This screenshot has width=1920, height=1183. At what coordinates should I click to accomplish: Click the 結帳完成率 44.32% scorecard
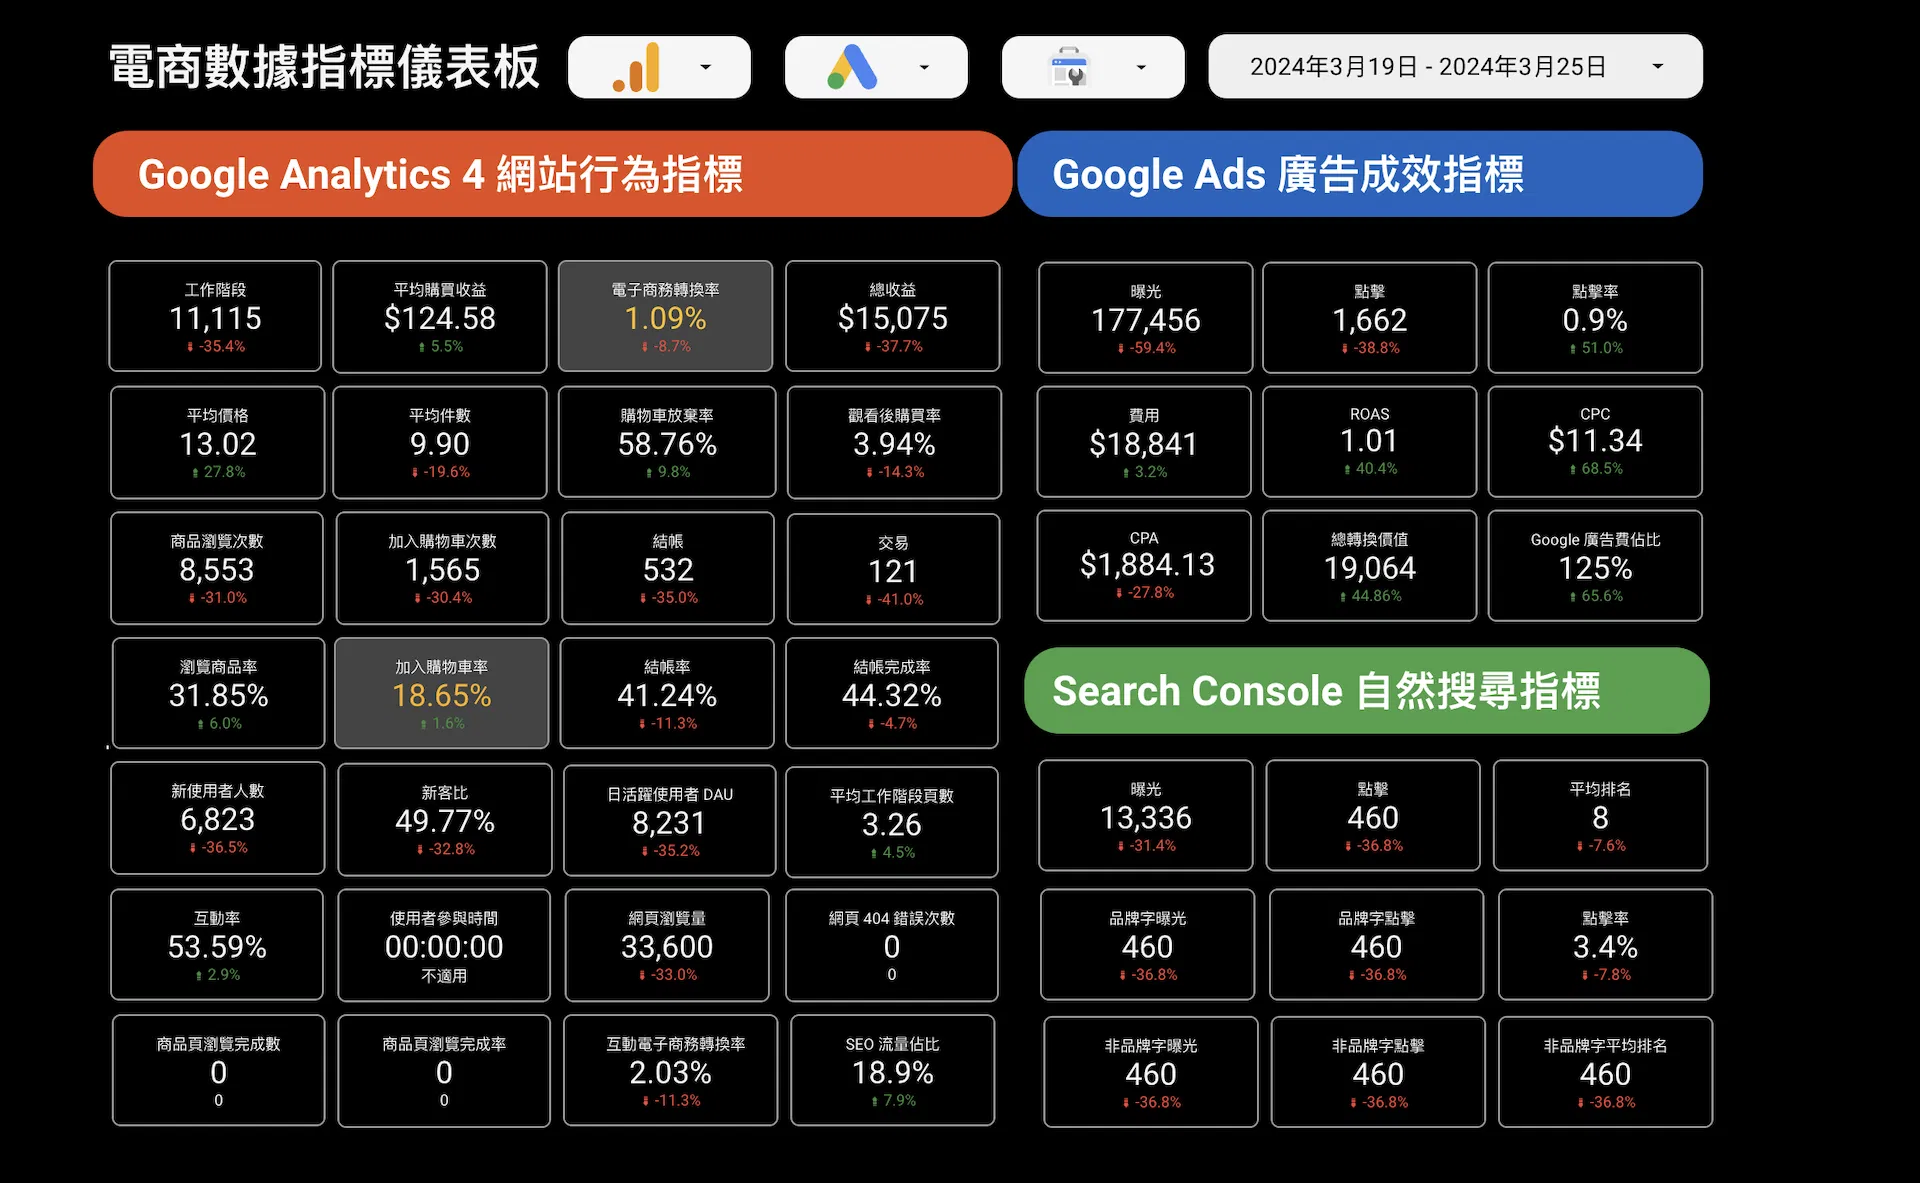[892, 693]
